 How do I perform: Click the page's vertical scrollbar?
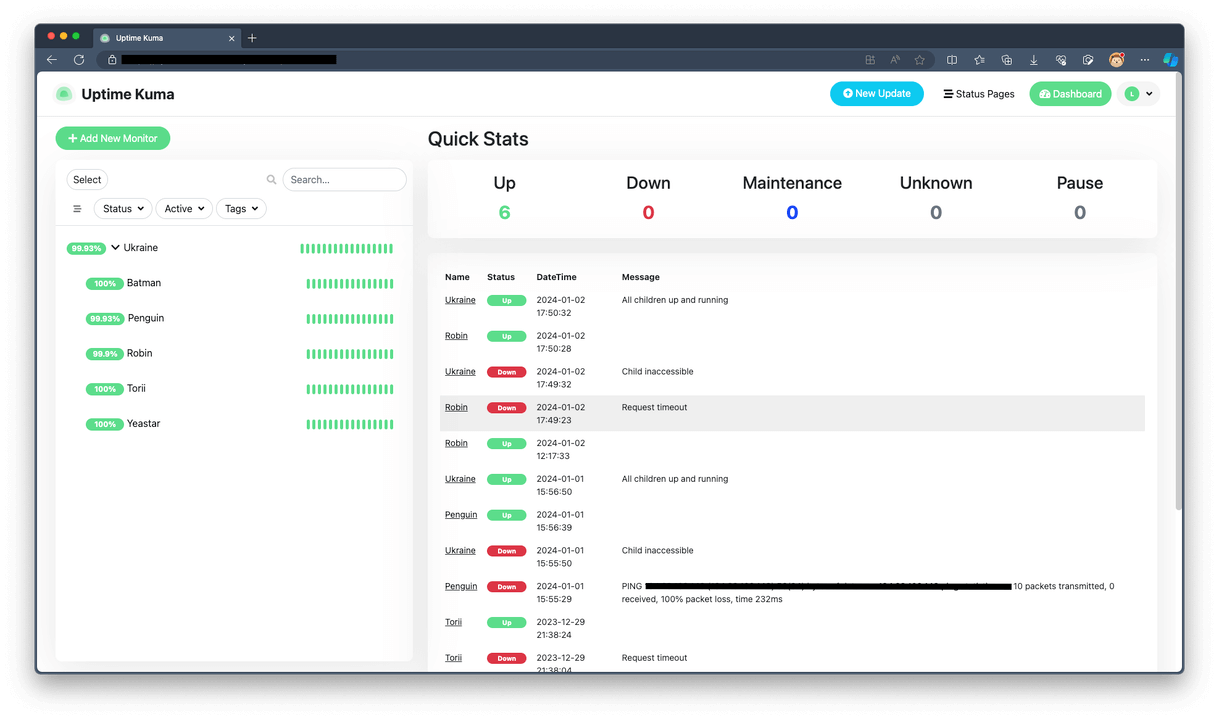click(x=1179, y=290)
